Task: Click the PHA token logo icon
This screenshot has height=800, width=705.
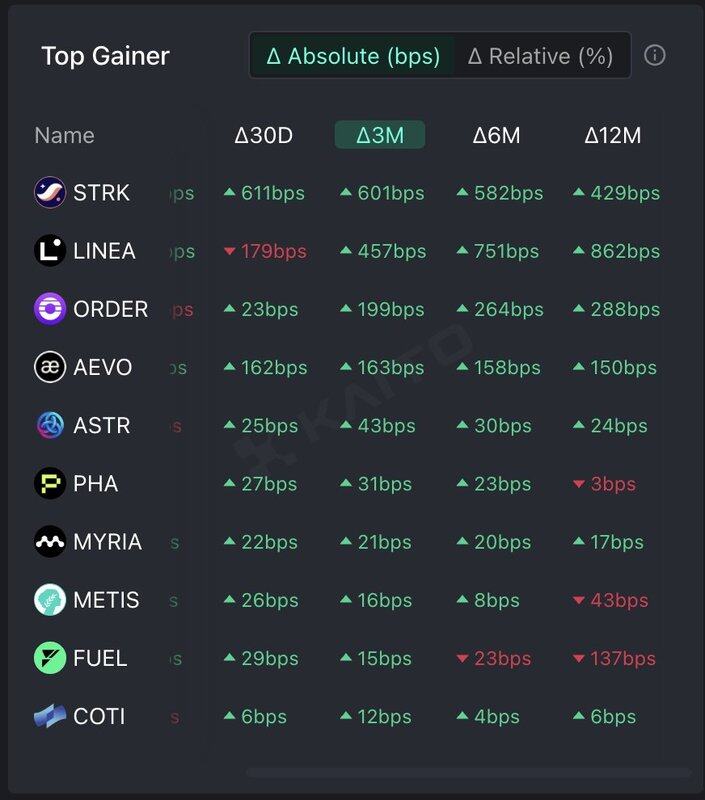Action: coord(49,483)
